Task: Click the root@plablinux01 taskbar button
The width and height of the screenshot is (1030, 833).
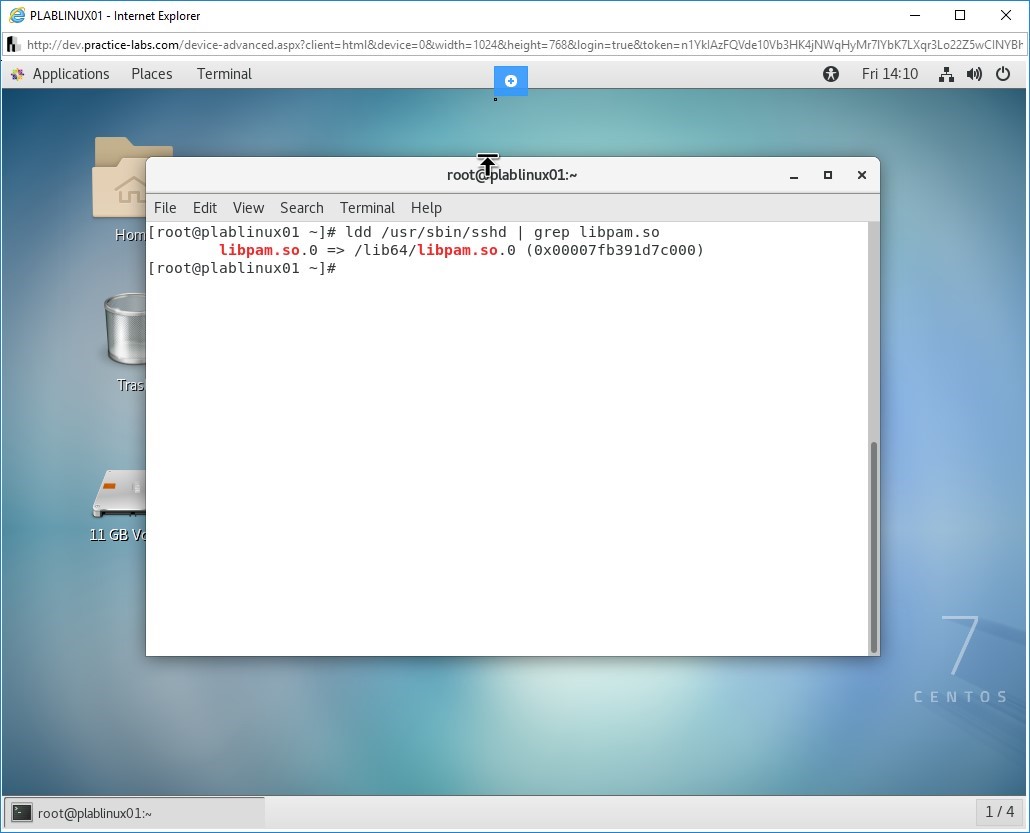Action: [x=135, y=813]
